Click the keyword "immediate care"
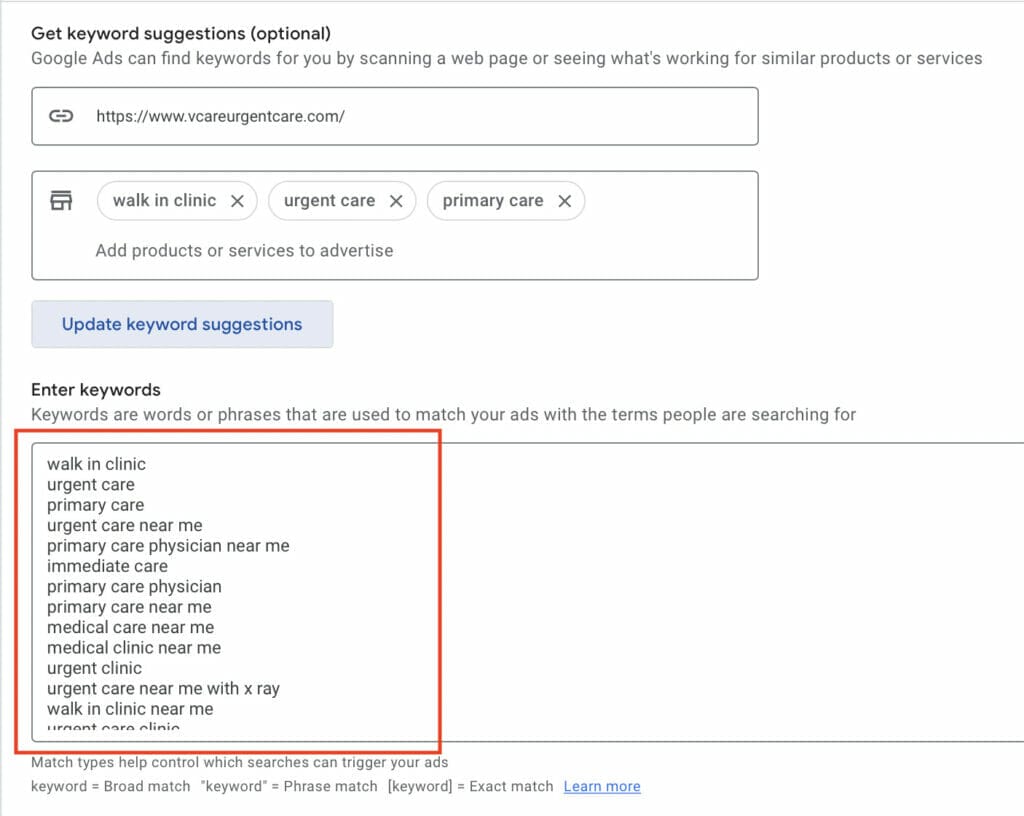Image resolution: width=1024 pixels, height=816 pixels. tap(108, 566)
